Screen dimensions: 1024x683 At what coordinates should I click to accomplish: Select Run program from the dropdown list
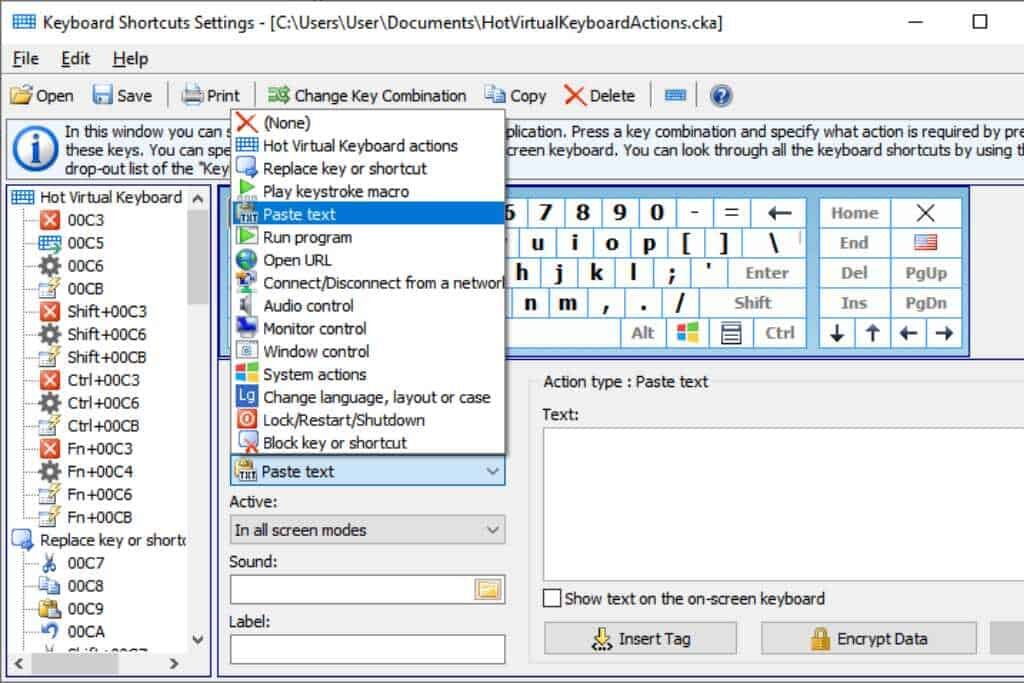coord(307,237)
